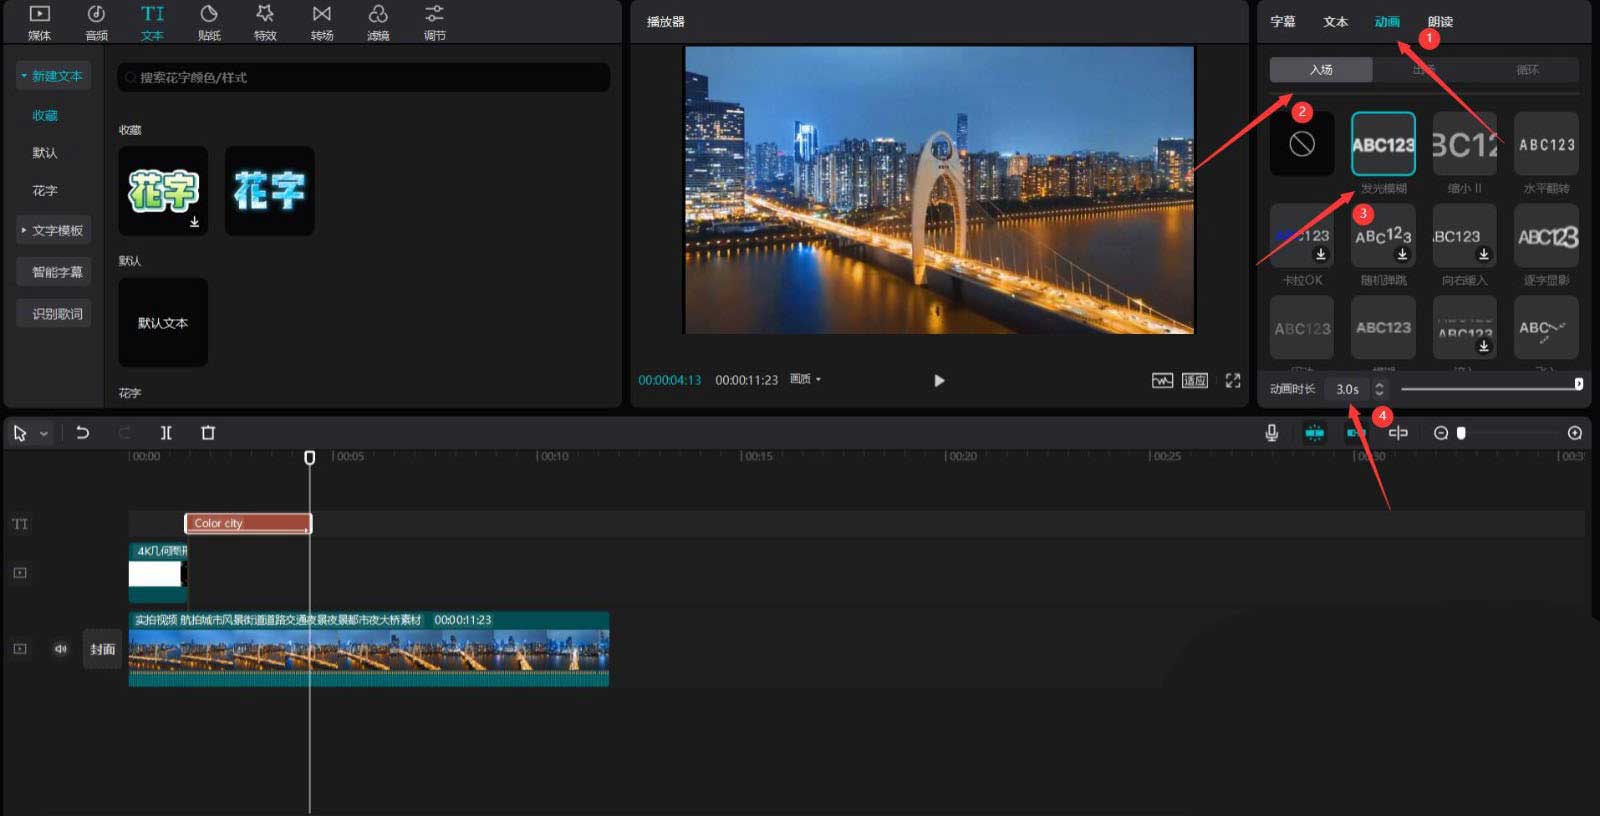Open the 特效 effects panel

[265, 22]
